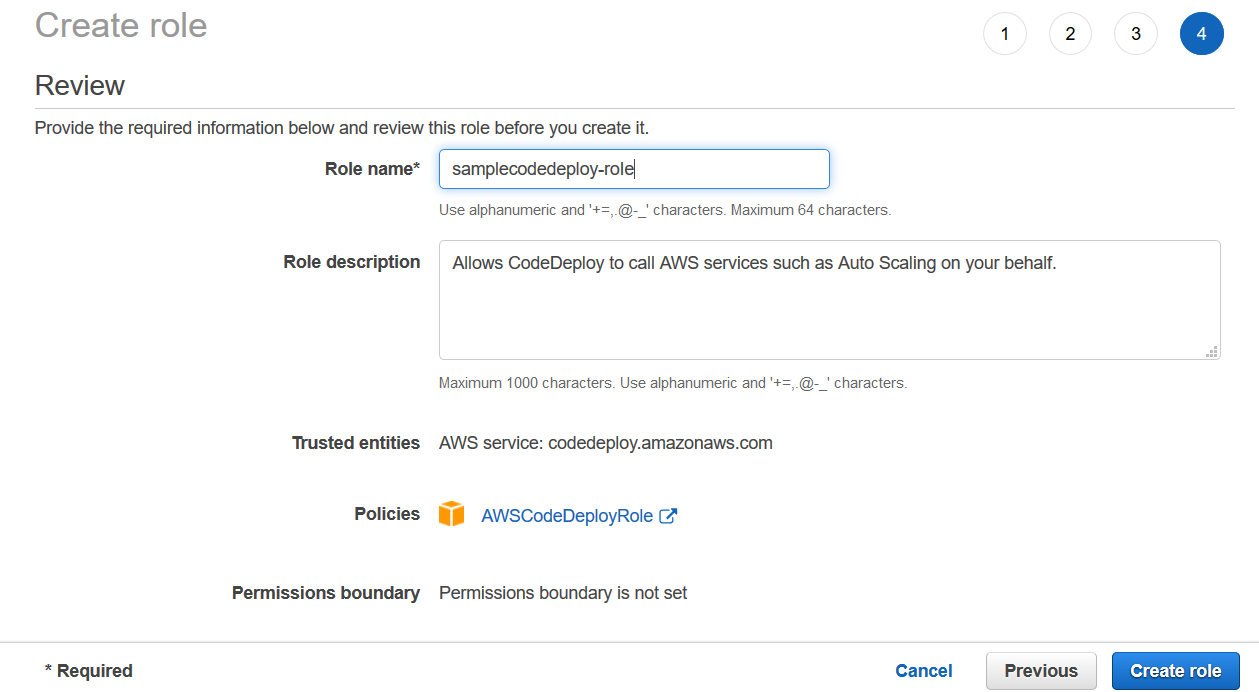The height and width of the screenshot is (692, 1259).
Task: Go back with the Previous button
Action: [x=1041, y=671]
